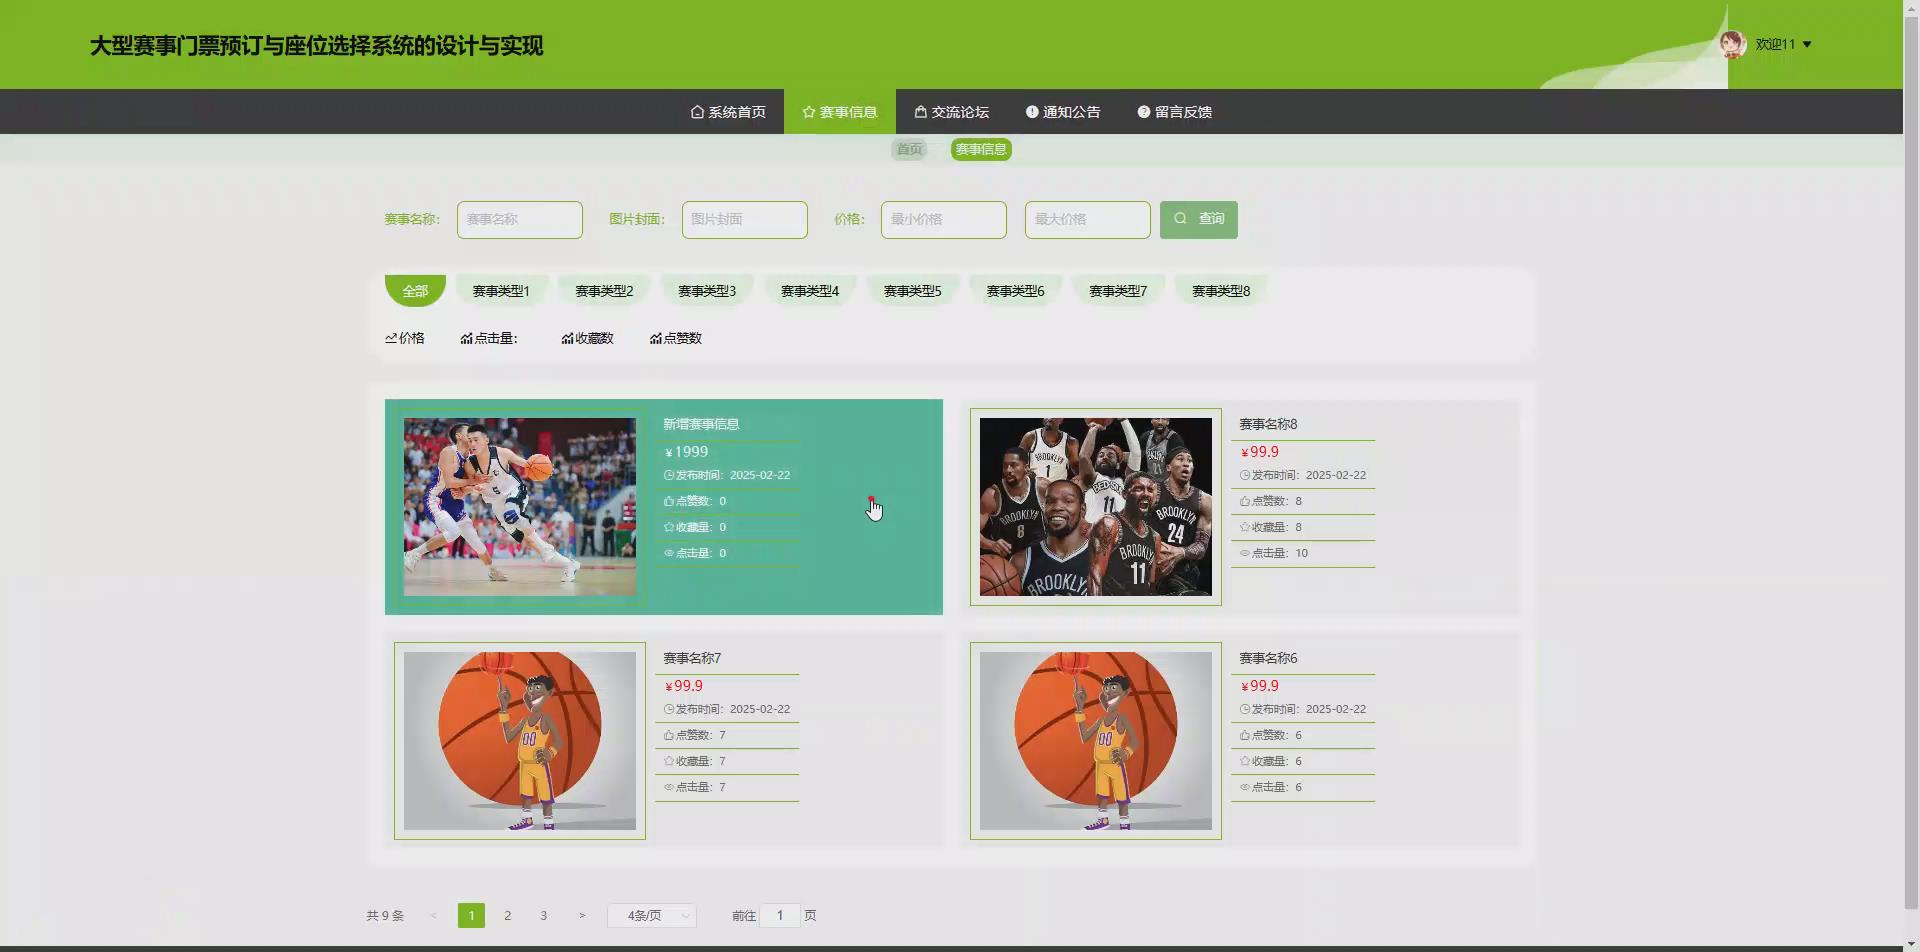Click the 查询 search button
The width and height of the screenshot is (1920, 952).
[1199, 220]
